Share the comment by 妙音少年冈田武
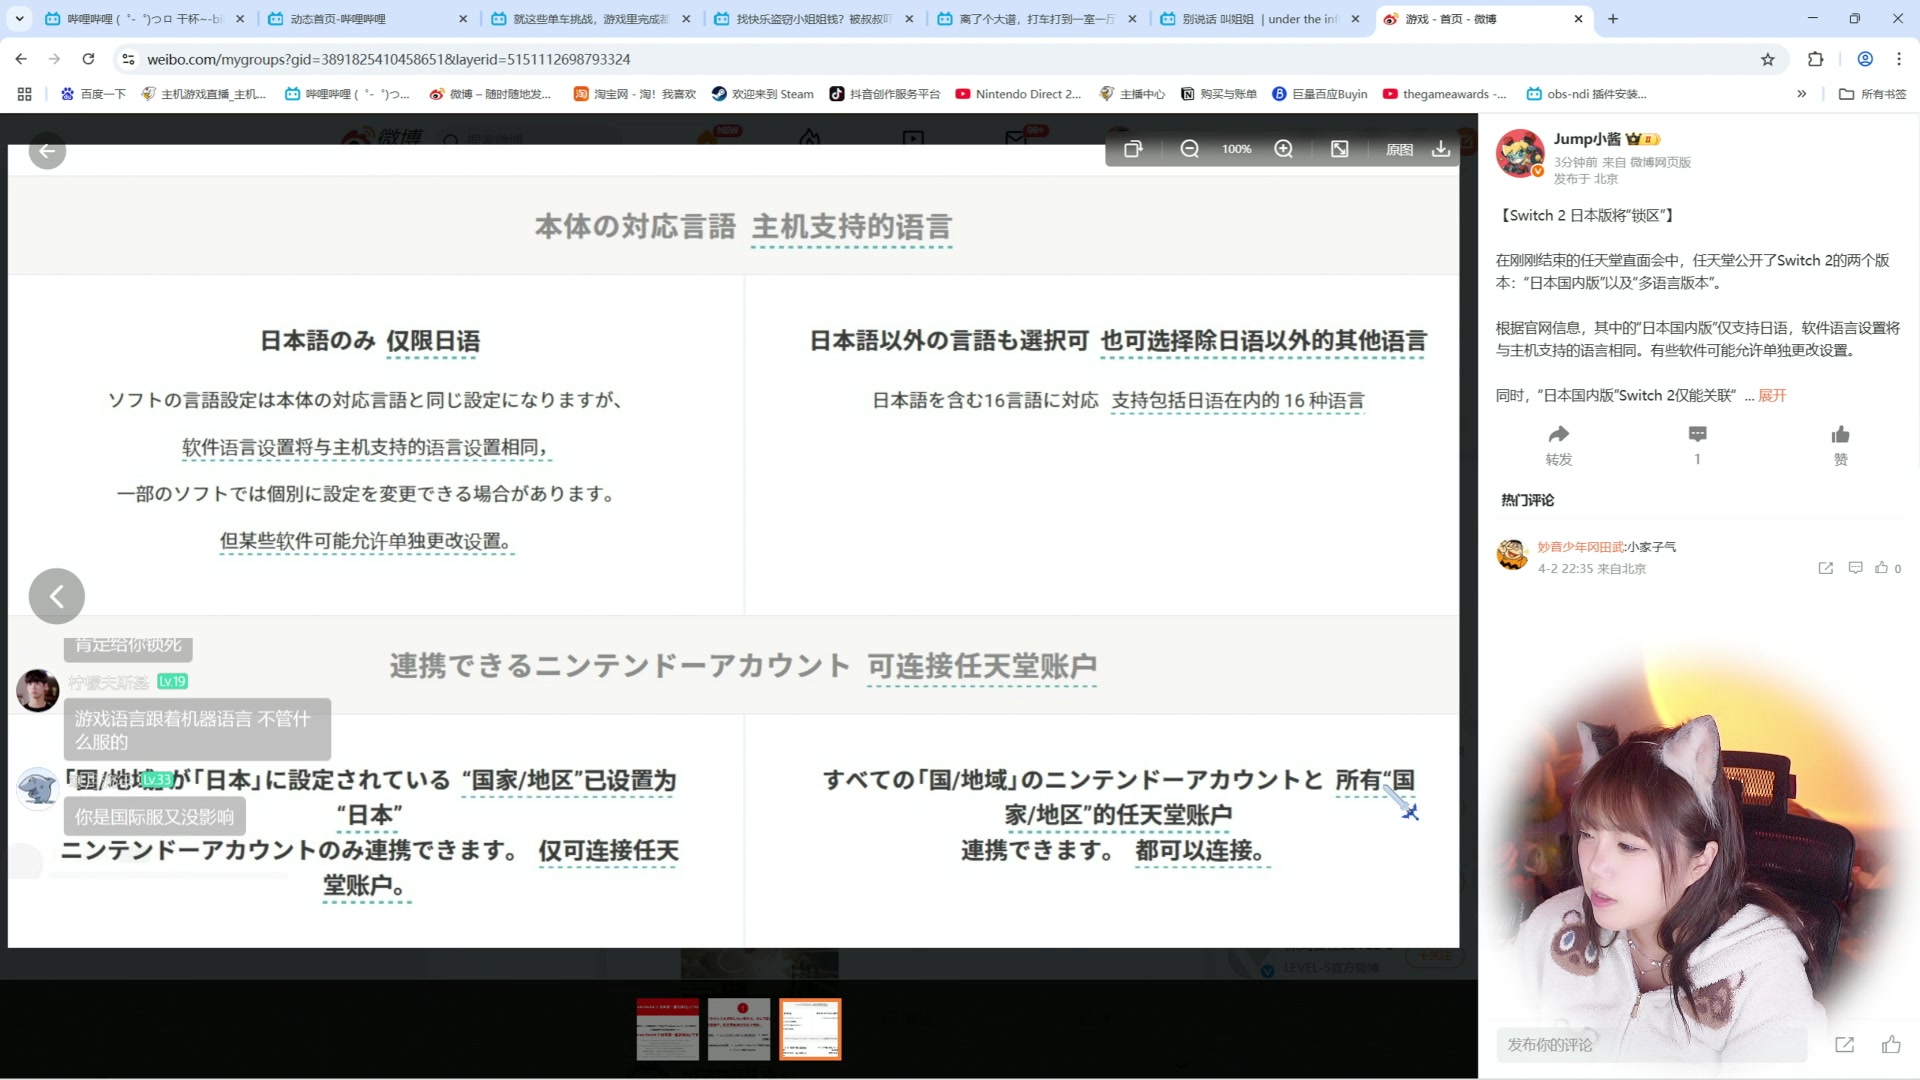The height and width of the screenshot is (1080, 1920). 1826,568
